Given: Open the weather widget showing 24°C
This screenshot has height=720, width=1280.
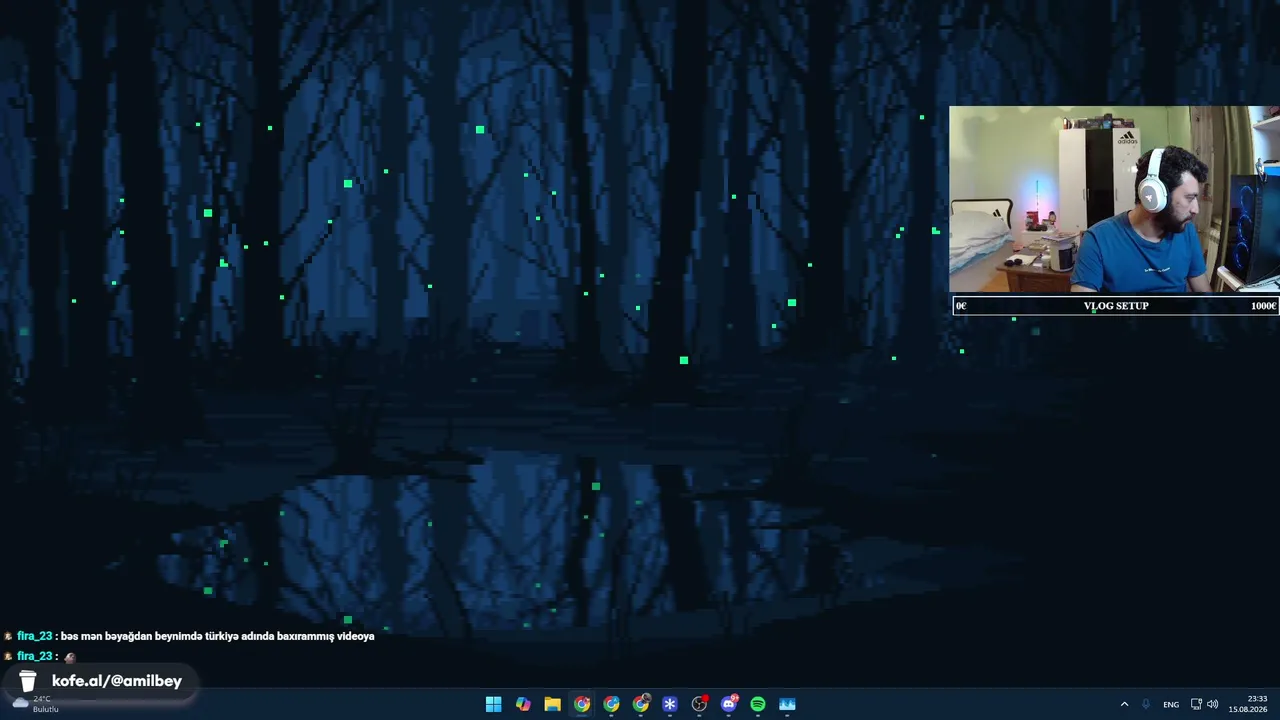Looking at the screenshot, I should coord(35,704).
